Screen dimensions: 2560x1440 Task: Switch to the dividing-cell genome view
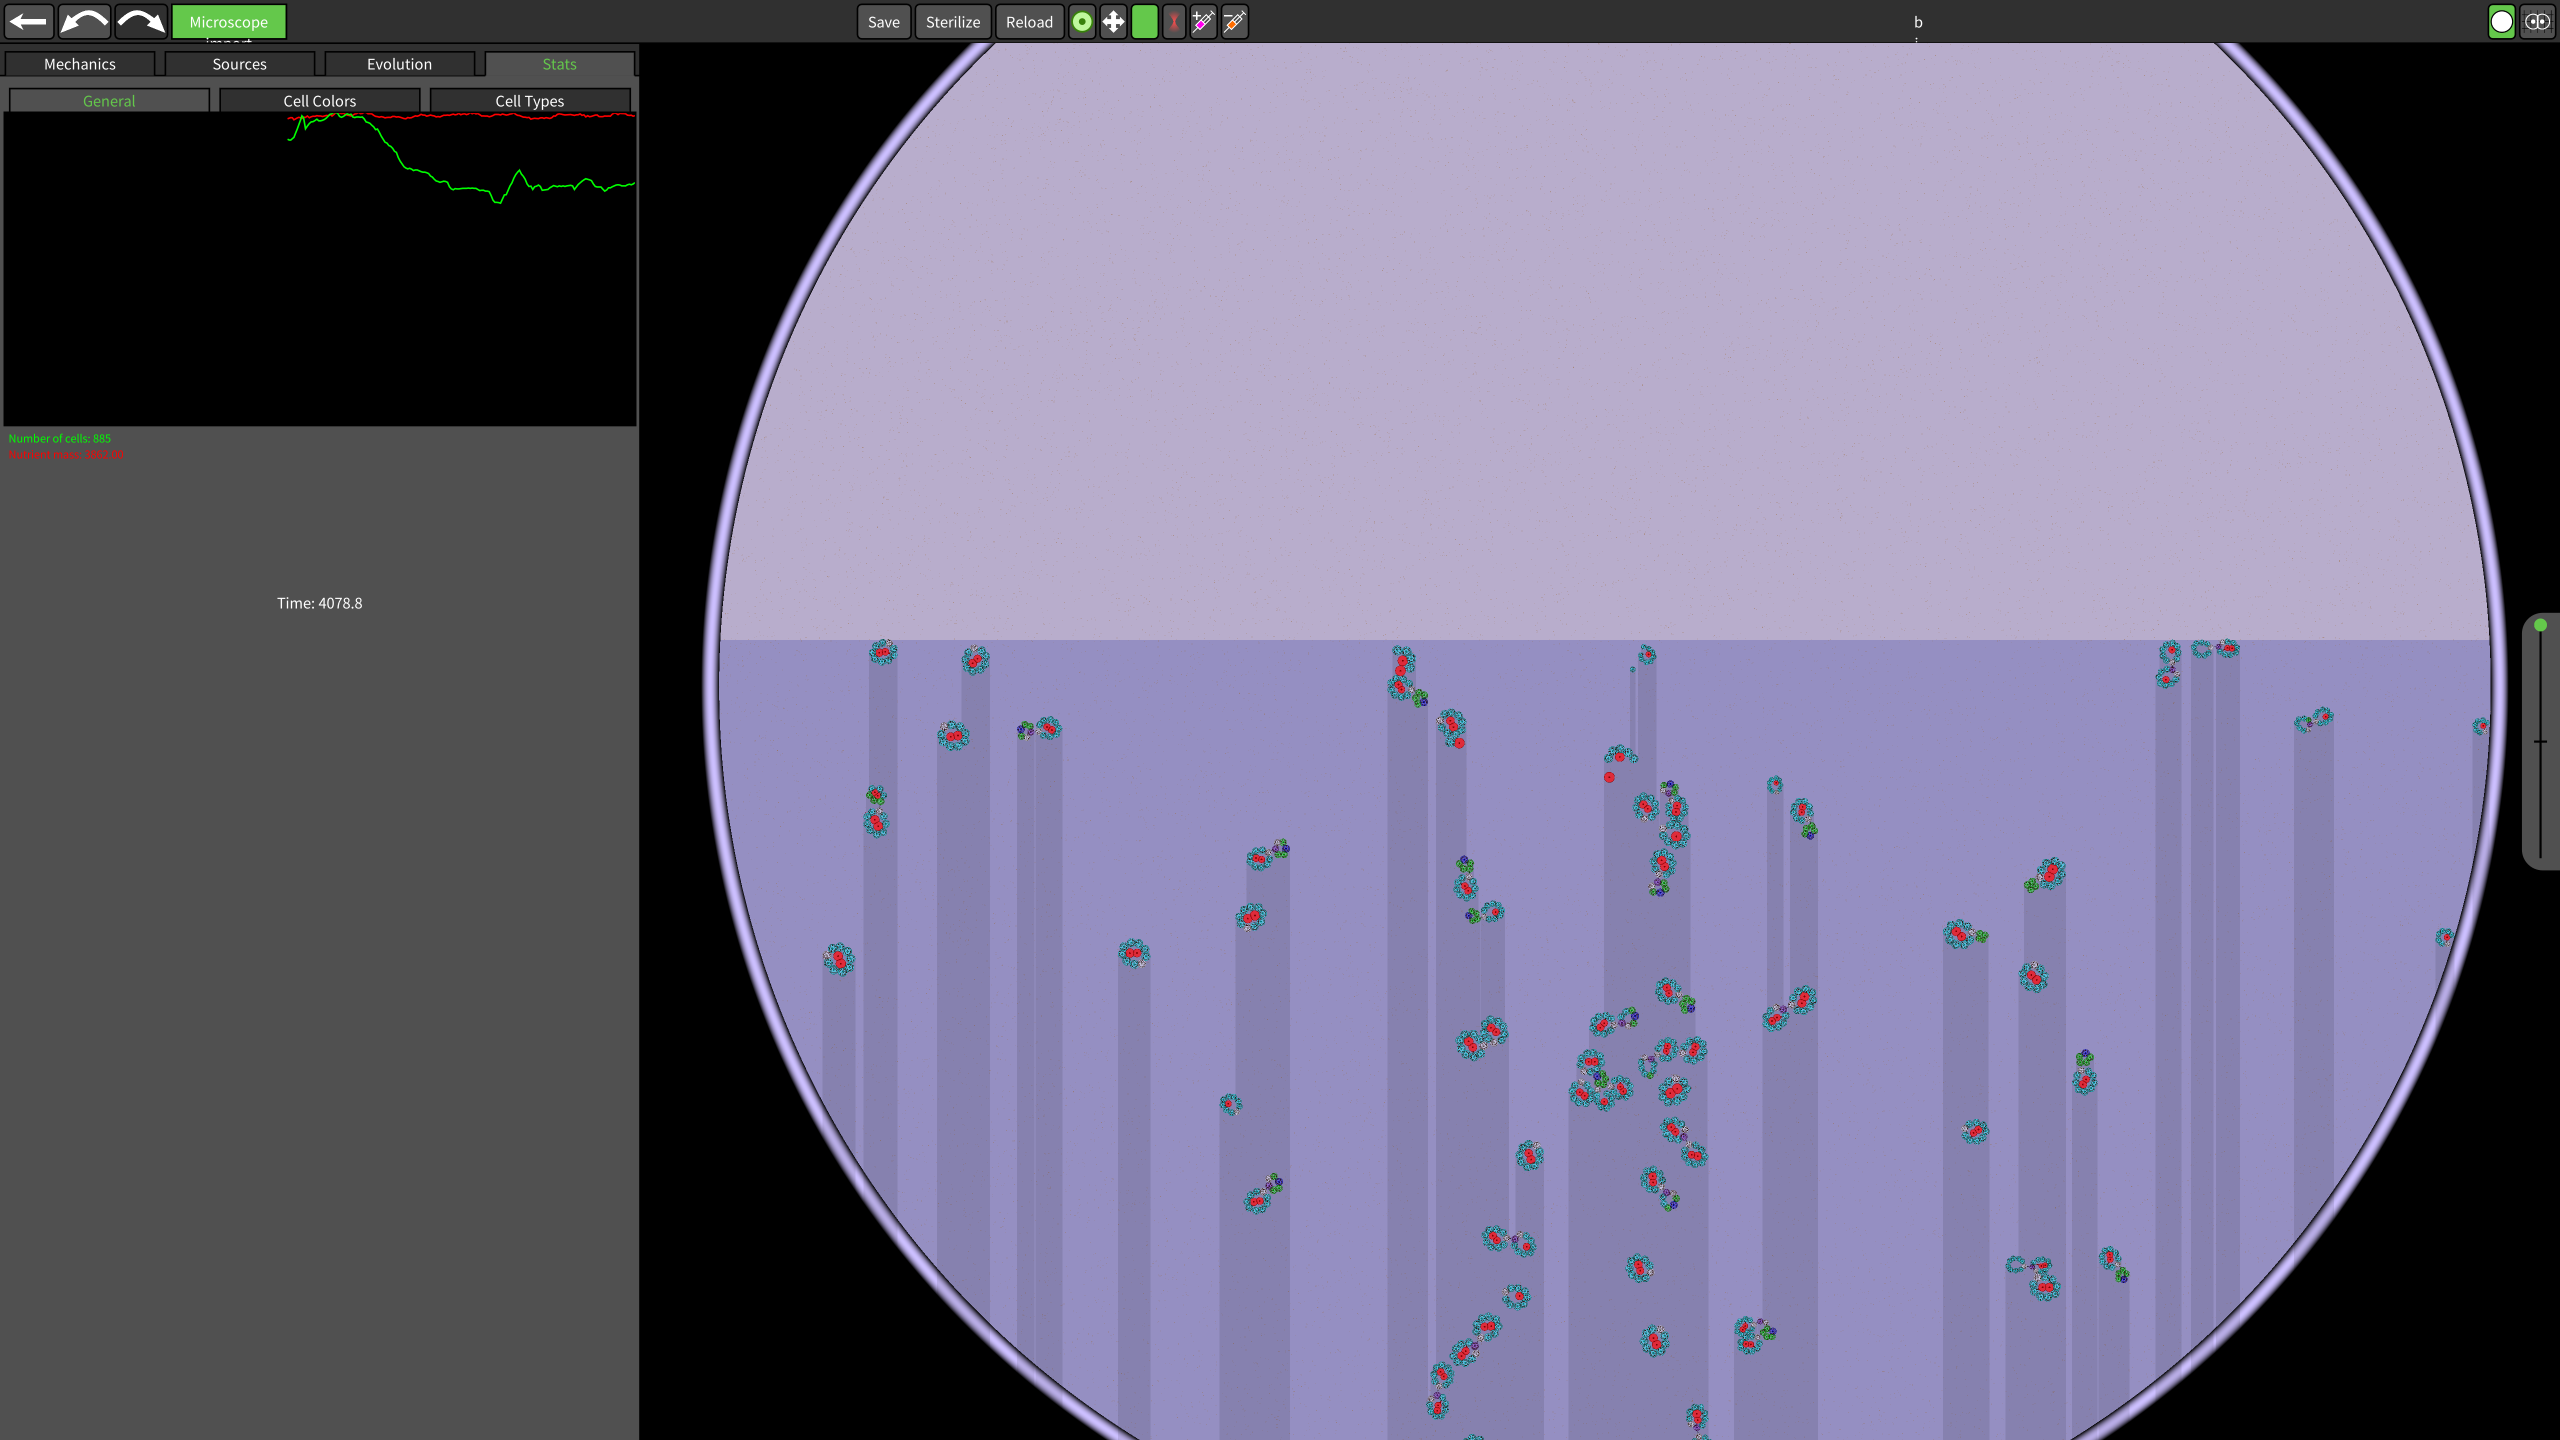click(2538, 21)
